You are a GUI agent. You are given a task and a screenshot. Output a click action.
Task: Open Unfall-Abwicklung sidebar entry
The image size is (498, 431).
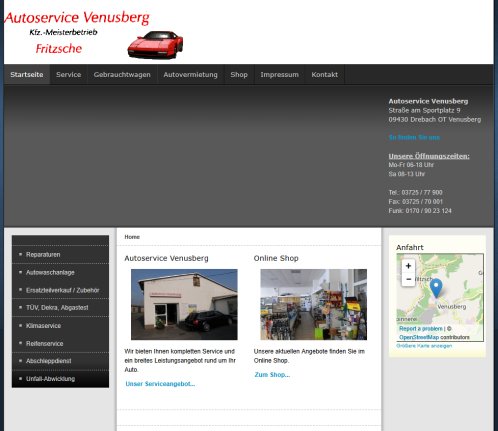pos(60,379)
